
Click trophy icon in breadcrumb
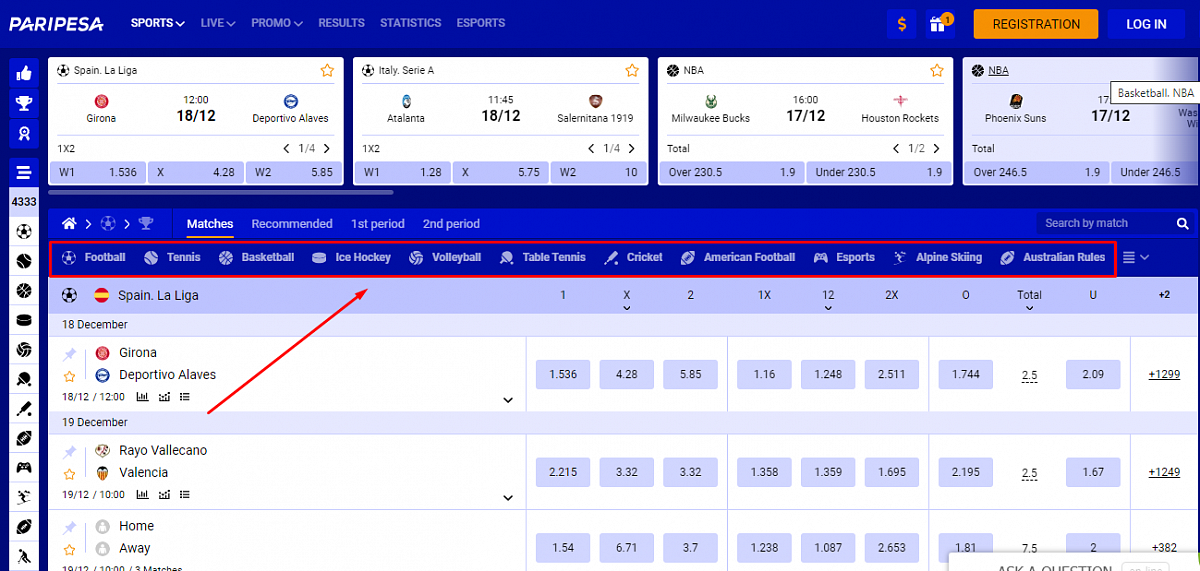coord(146,223)
